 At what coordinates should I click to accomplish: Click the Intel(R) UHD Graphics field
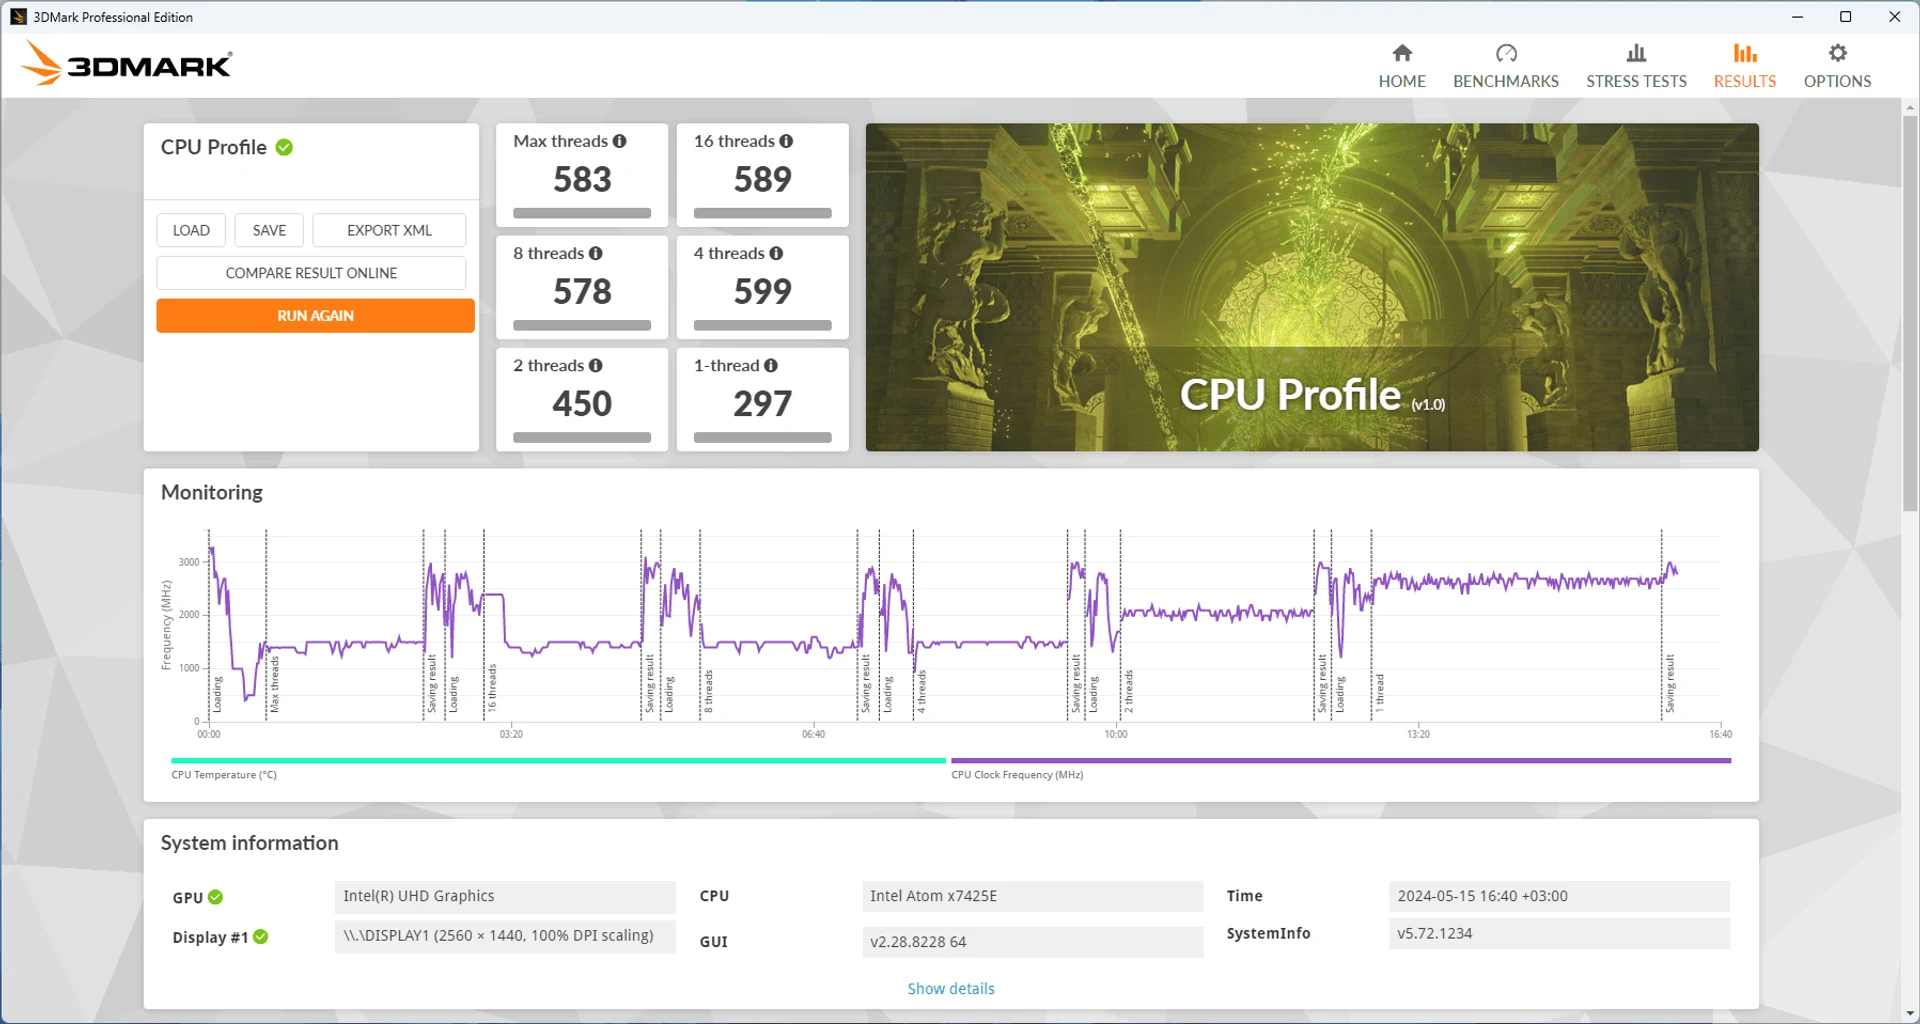tap(505, 896)
